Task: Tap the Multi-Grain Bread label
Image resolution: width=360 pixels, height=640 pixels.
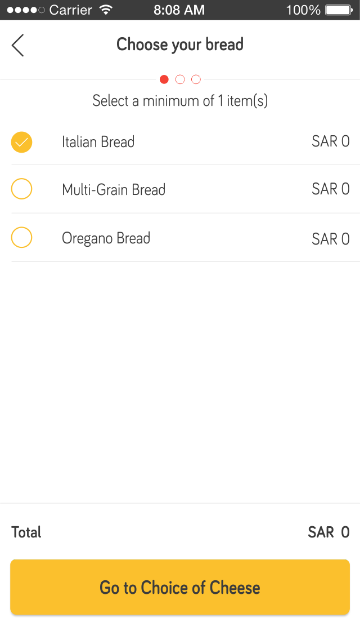Action: [x=113, y=189]
